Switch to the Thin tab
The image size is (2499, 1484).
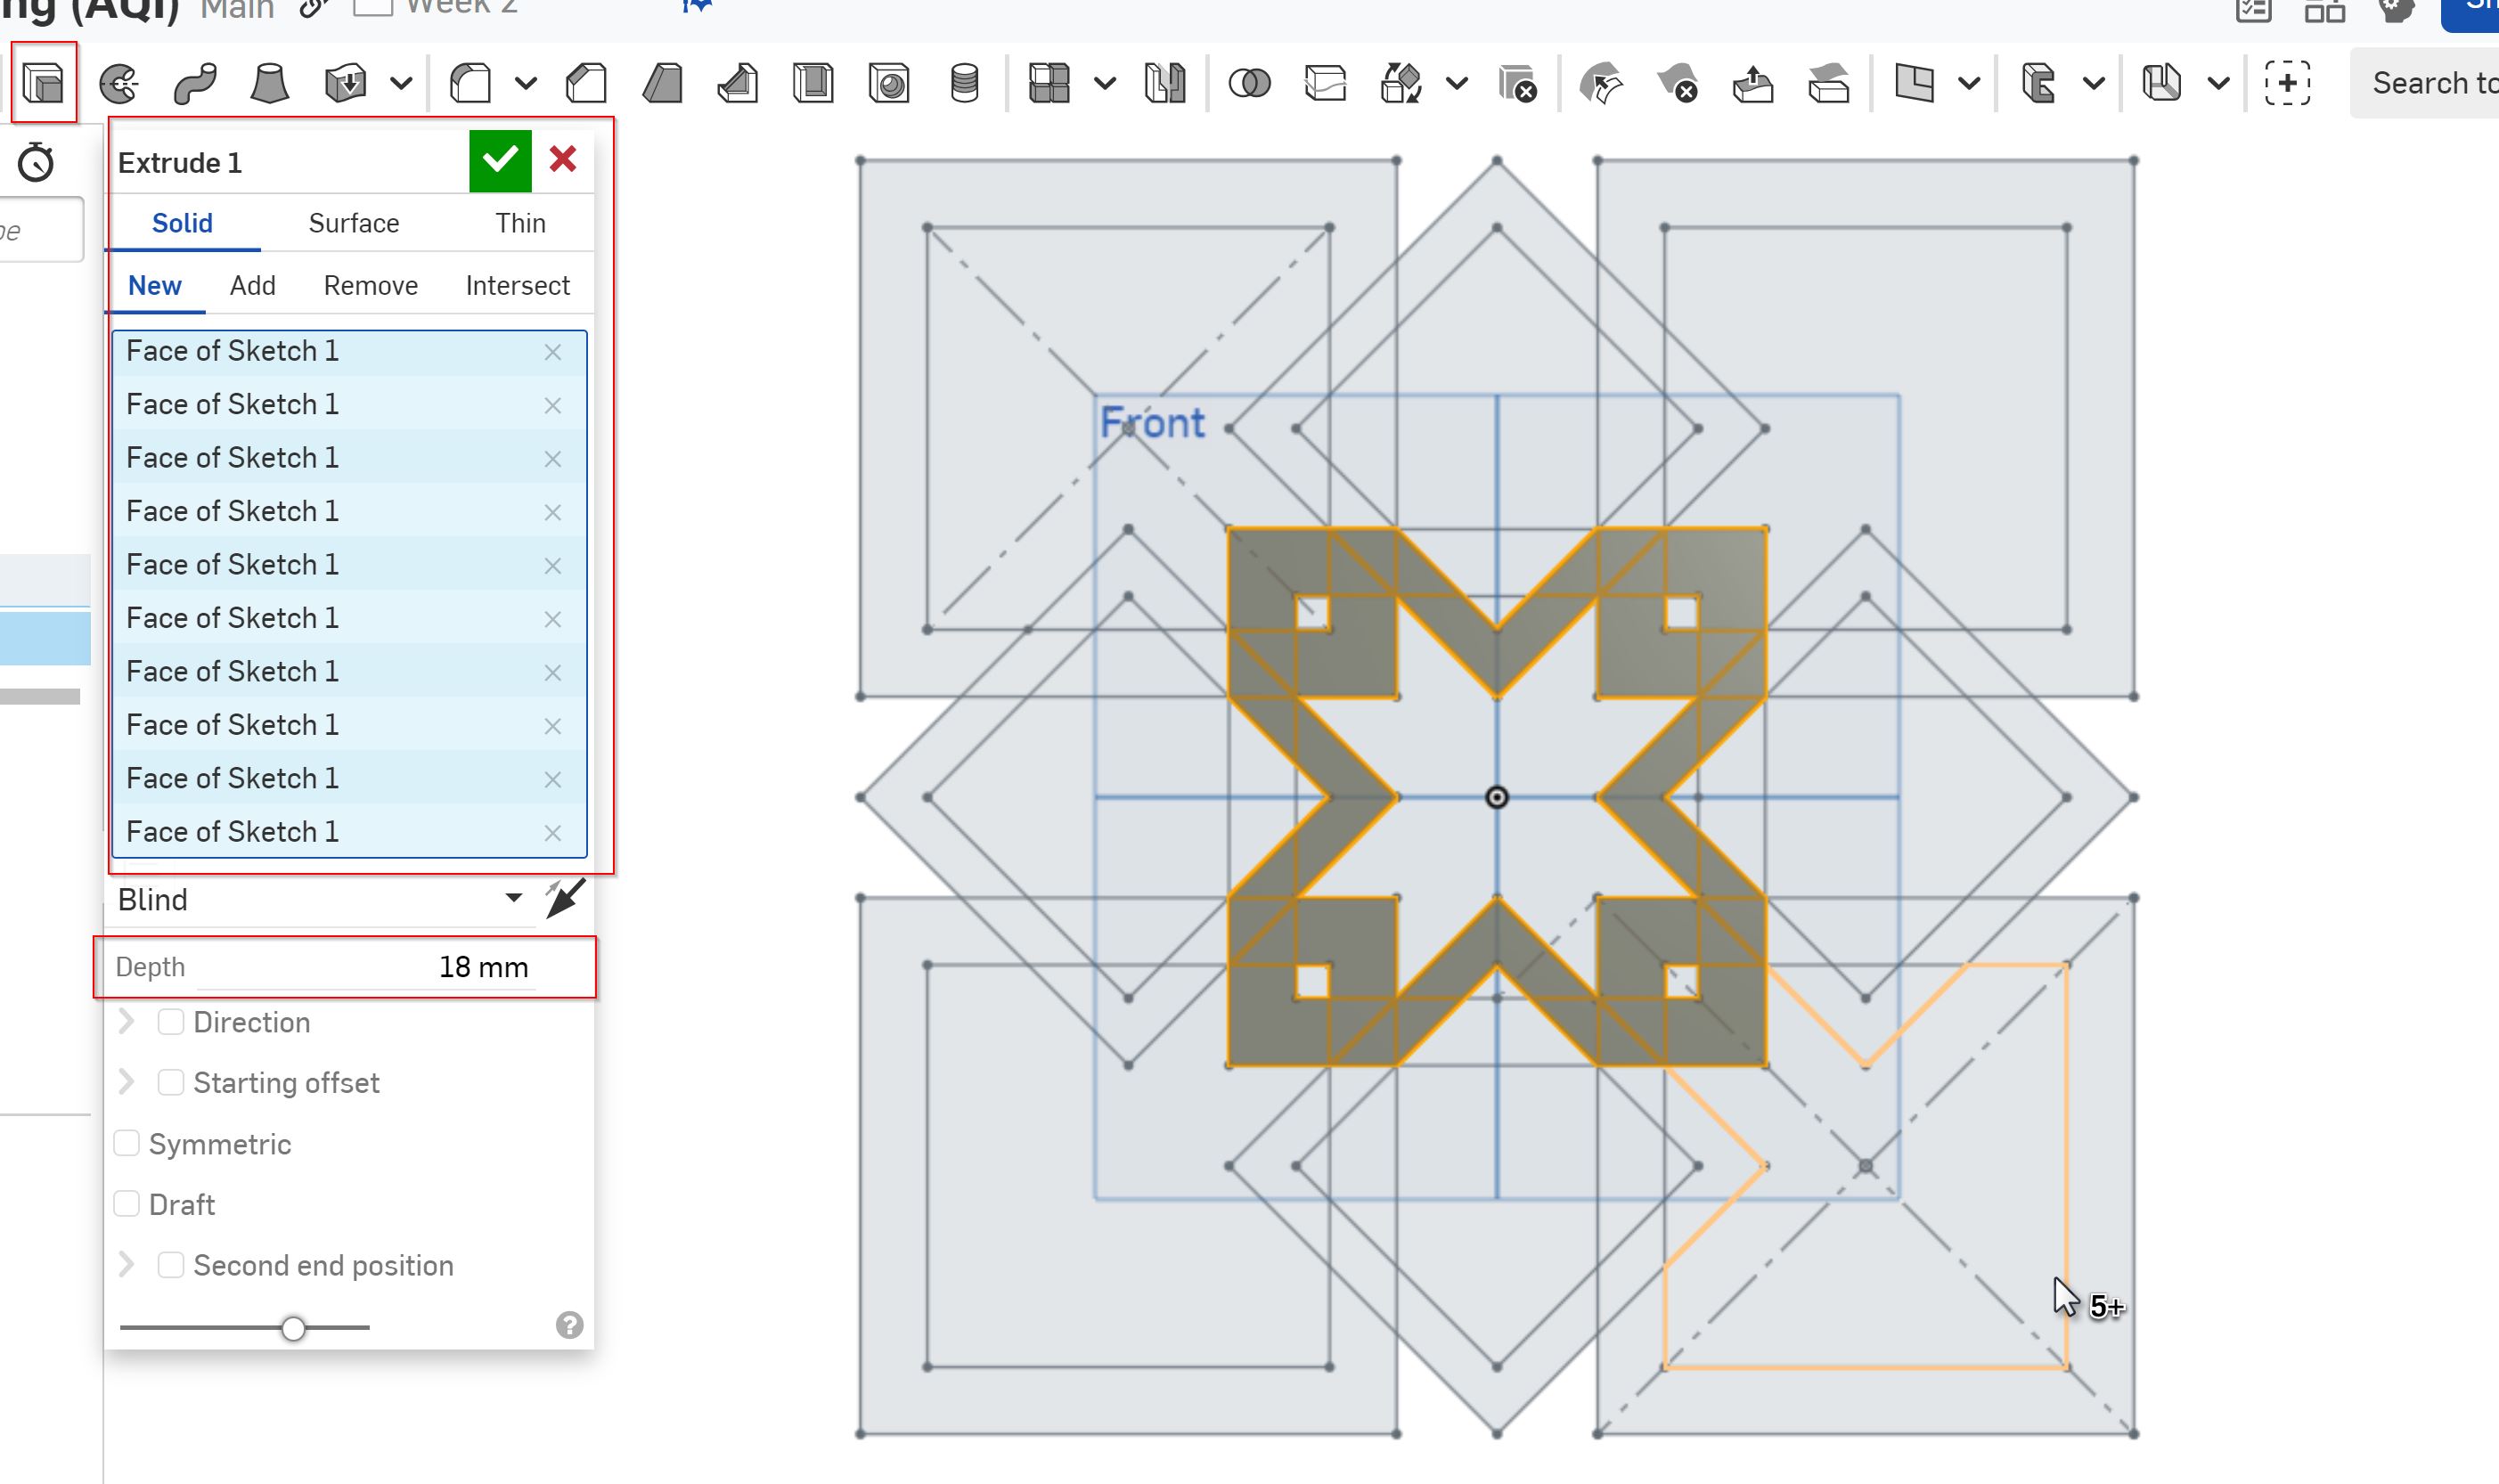click(521, 223)
